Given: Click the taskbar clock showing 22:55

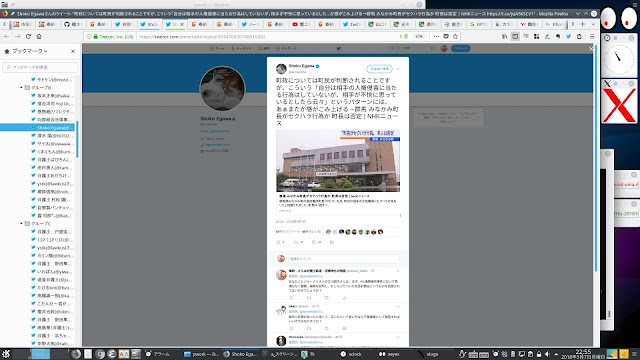Looking at the screenshot, I should tap(583, 354).
